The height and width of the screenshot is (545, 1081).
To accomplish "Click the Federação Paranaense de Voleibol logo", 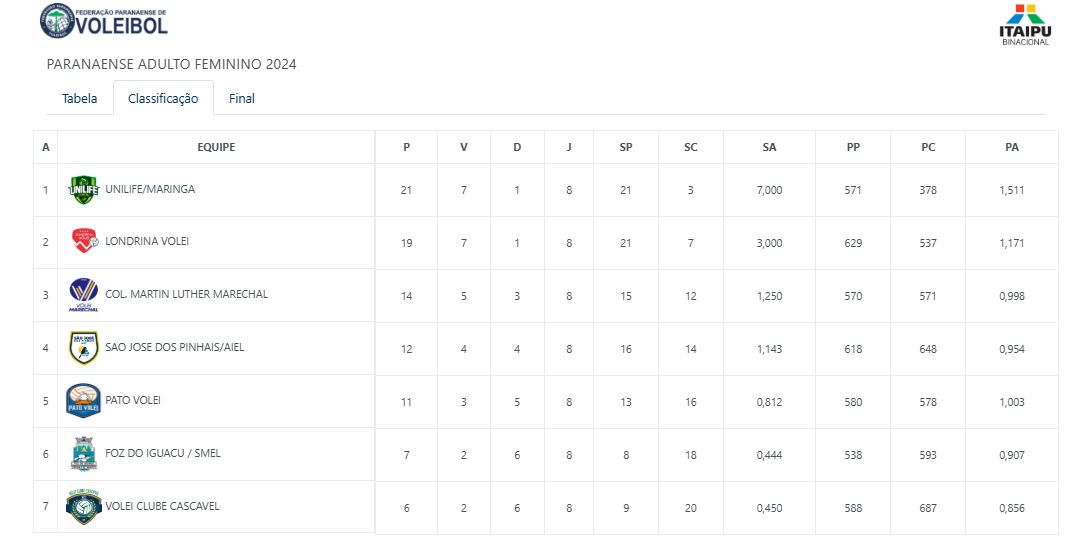I will [104, 20].
